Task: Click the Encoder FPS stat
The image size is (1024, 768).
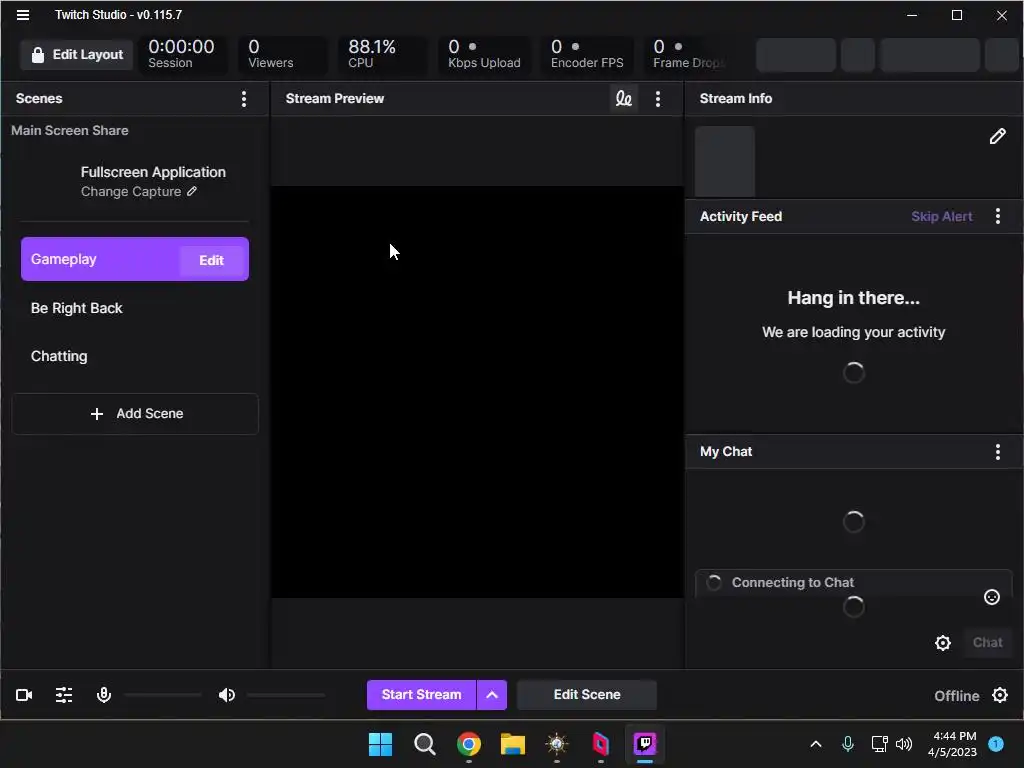Action: click(586, 54)
